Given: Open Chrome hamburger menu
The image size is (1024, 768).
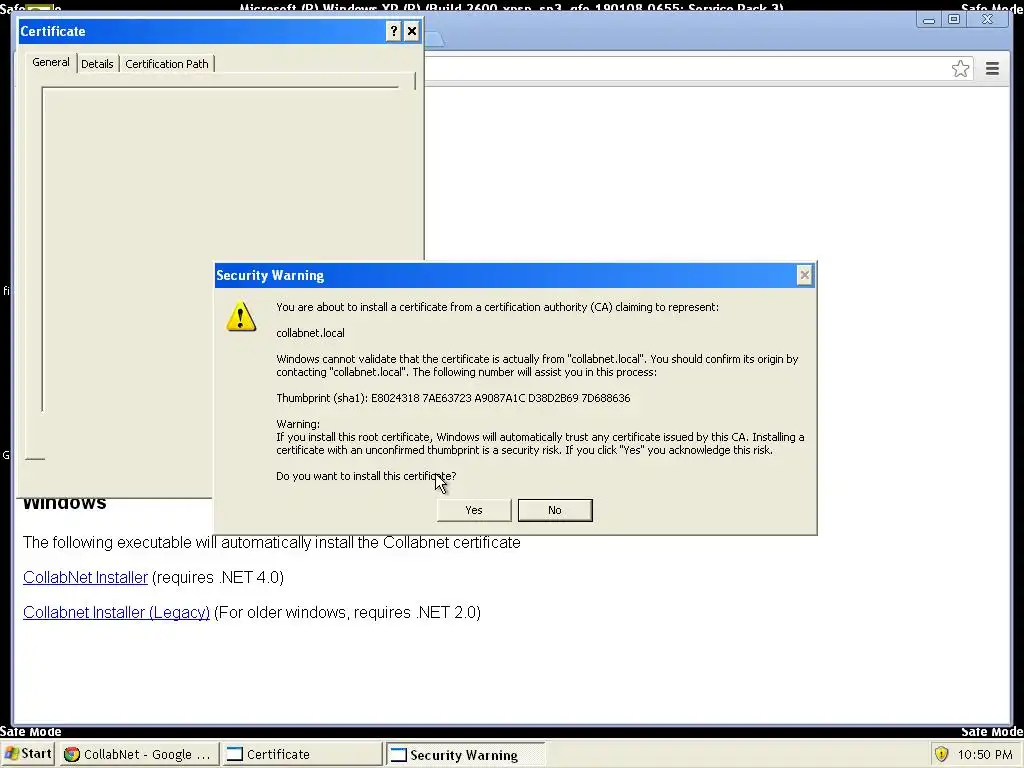Looking at the screenshot, I should pos(992,69).
